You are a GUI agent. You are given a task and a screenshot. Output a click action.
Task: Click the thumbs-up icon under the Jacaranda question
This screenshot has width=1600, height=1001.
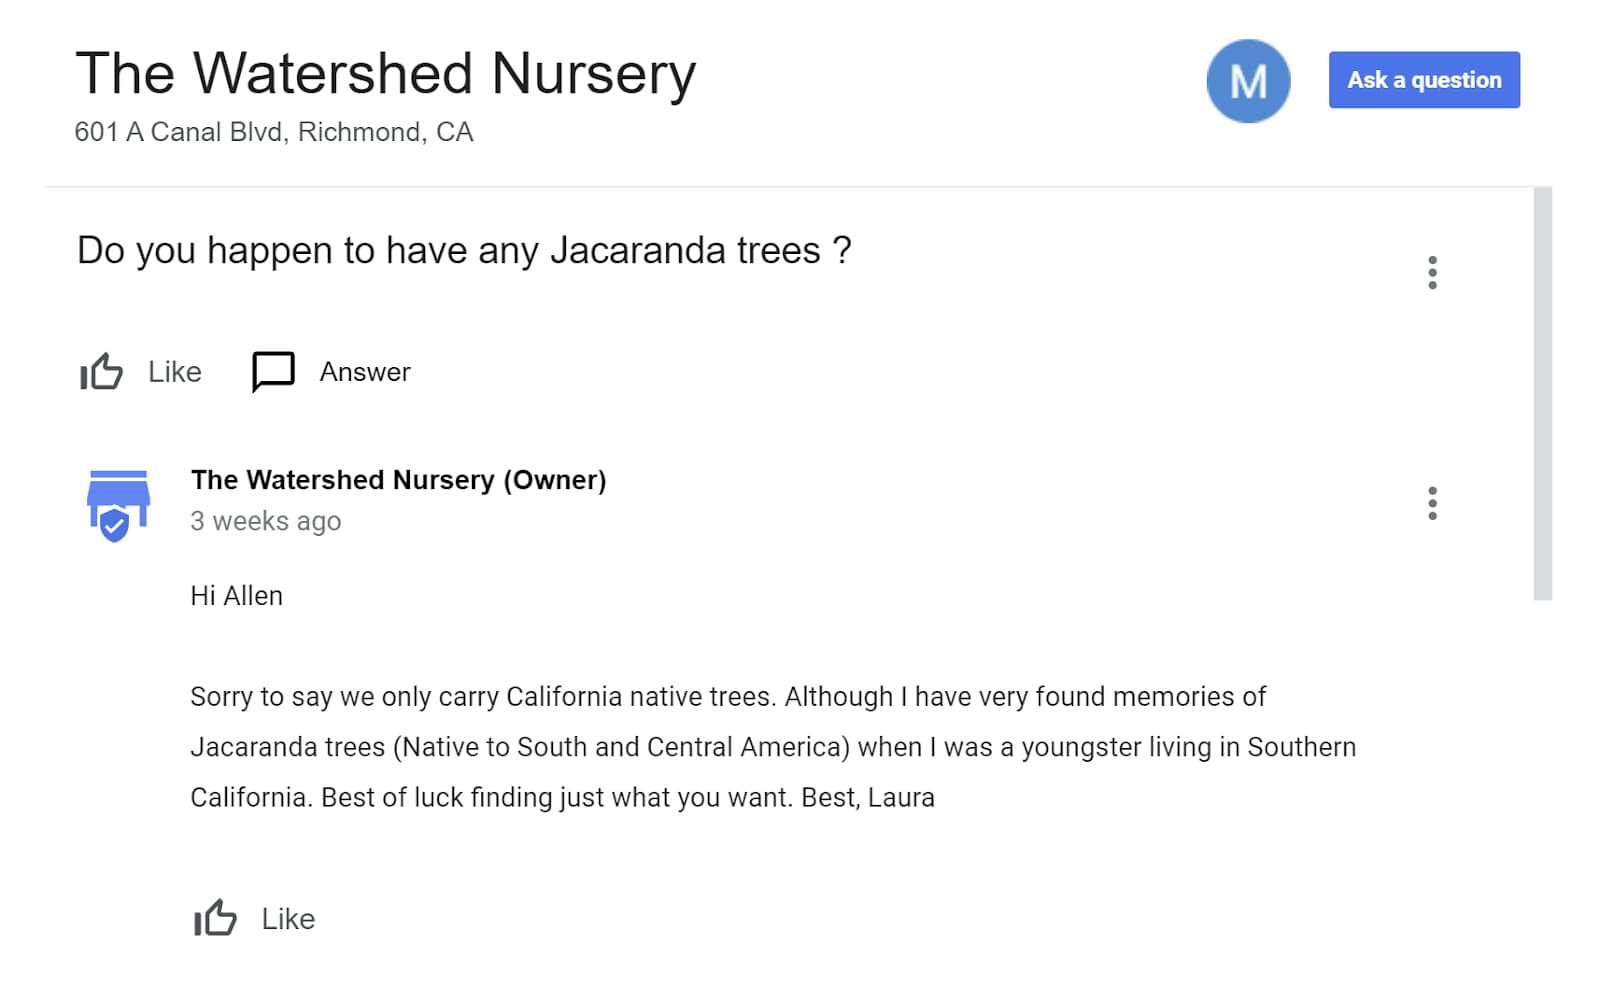point(101,372)
